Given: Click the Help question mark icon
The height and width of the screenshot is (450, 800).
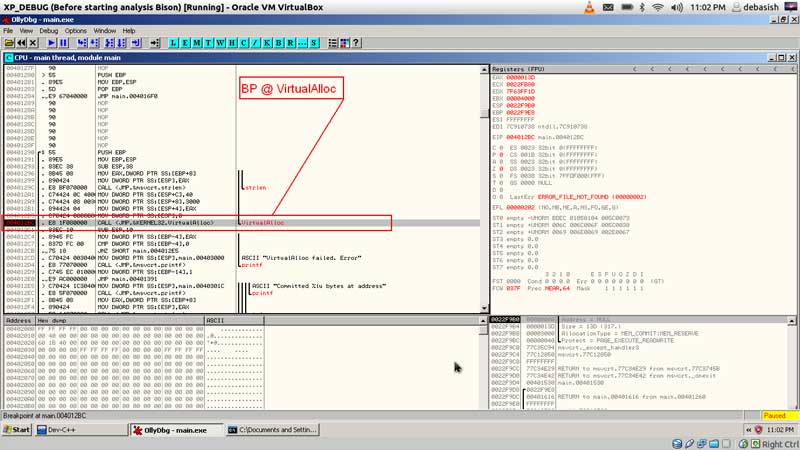Looking at the screenshot, I should [x=356, y=43].
